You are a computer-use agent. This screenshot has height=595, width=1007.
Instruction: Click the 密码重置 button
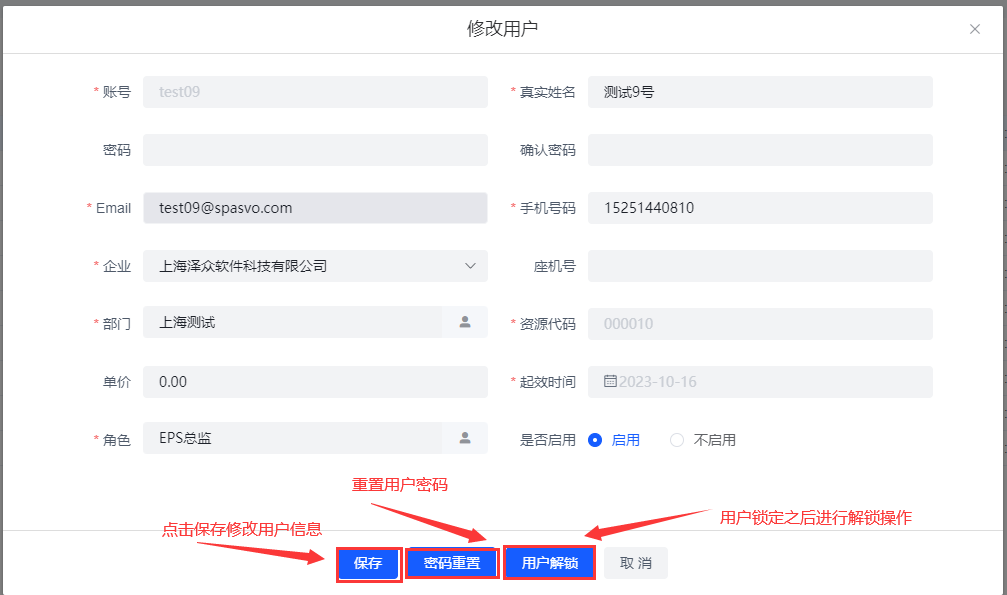pyautogui.click(x=452, y=563)
